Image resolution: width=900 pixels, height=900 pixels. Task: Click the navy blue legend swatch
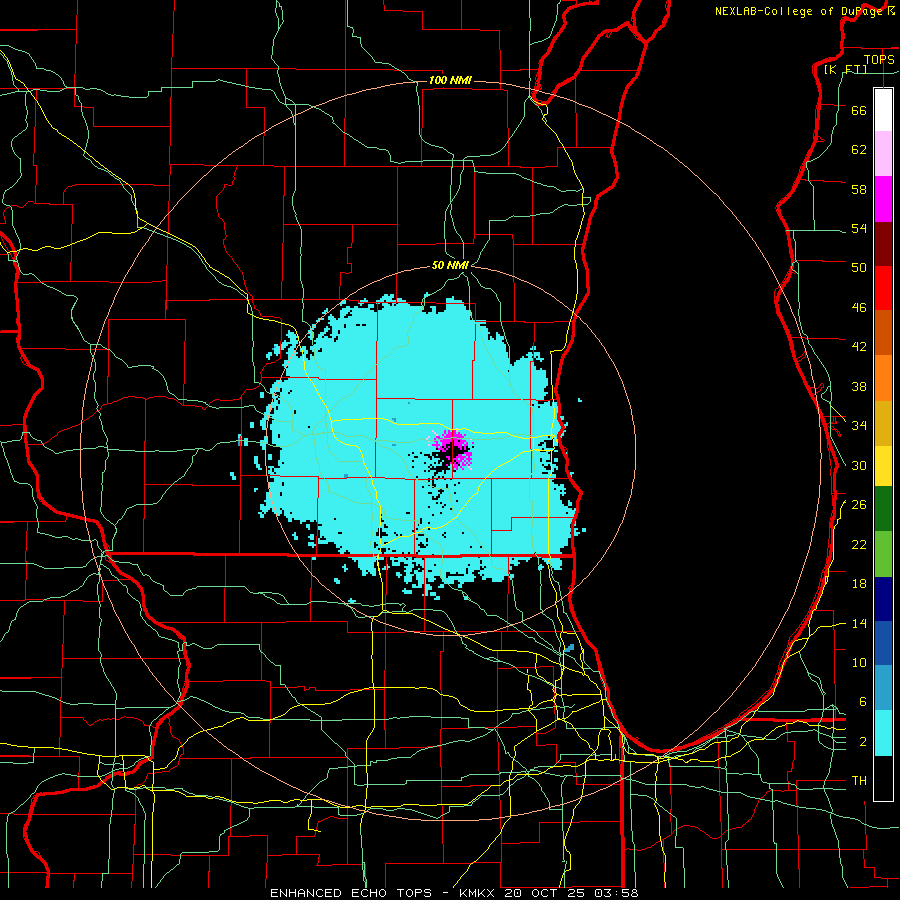883,599
